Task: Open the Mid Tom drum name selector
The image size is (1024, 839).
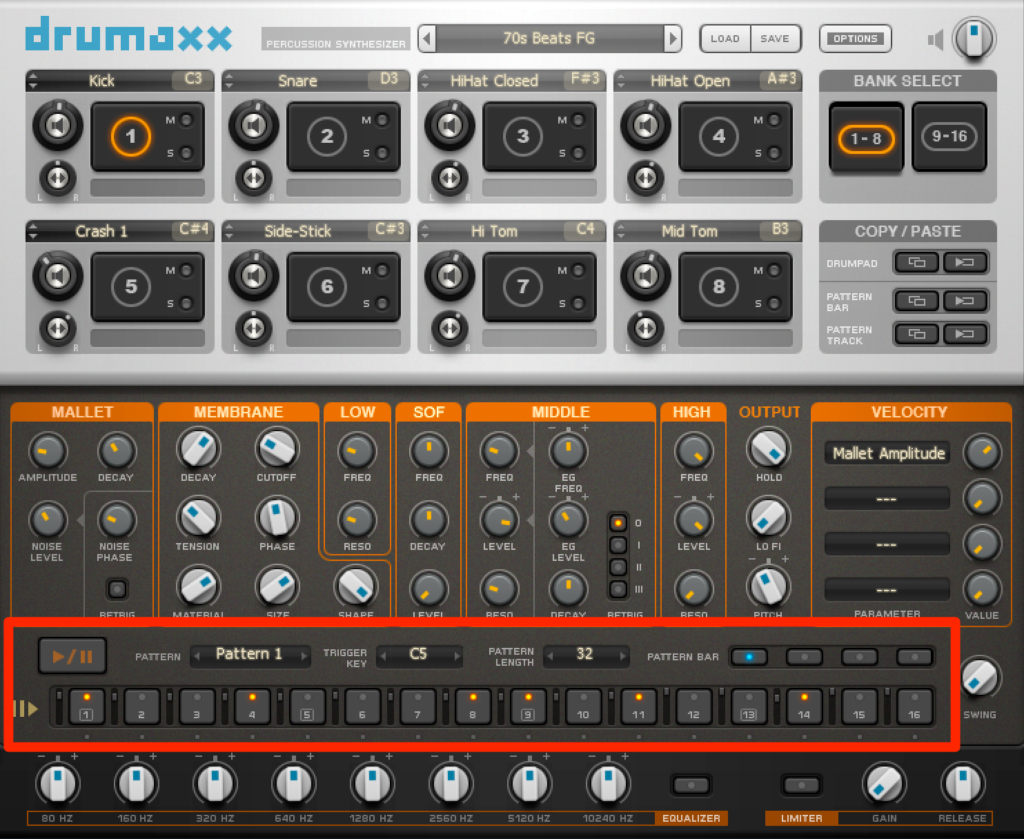Action: 689,231
